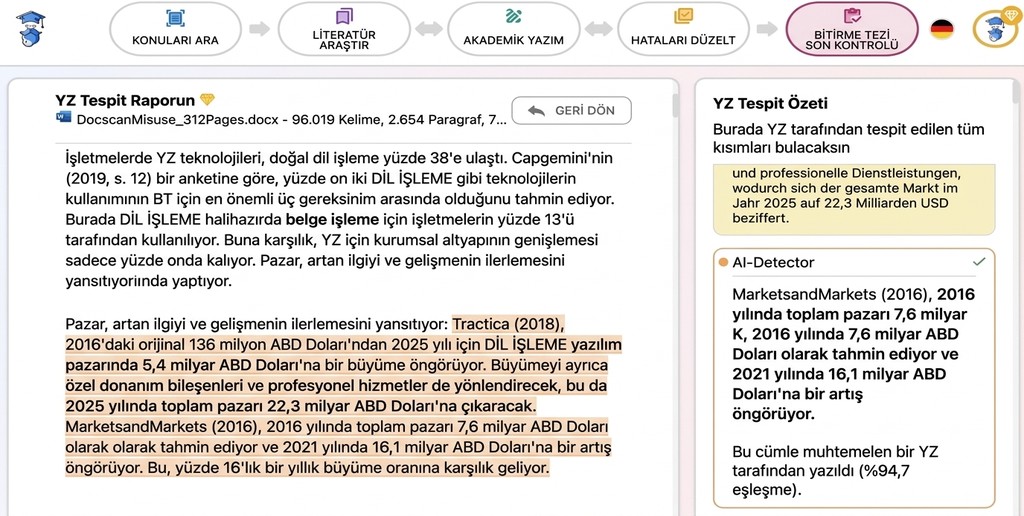Open the KONULARI ARA step

[x=175, y=29]
